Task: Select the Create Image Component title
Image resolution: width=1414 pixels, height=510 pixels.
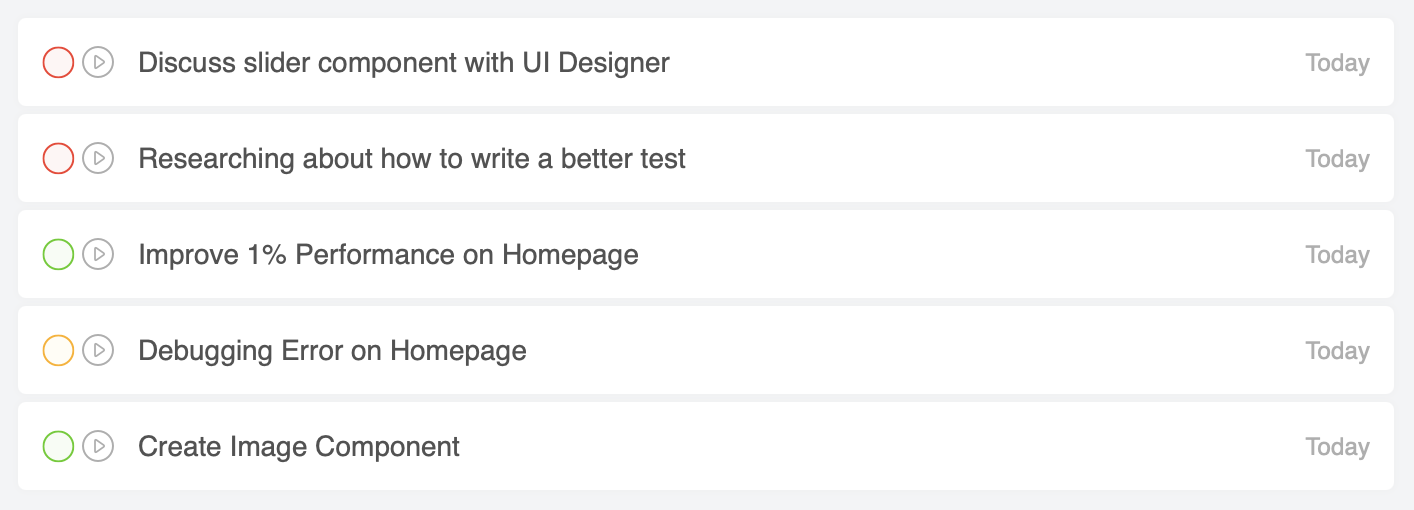Action: [x=298, y=446]
